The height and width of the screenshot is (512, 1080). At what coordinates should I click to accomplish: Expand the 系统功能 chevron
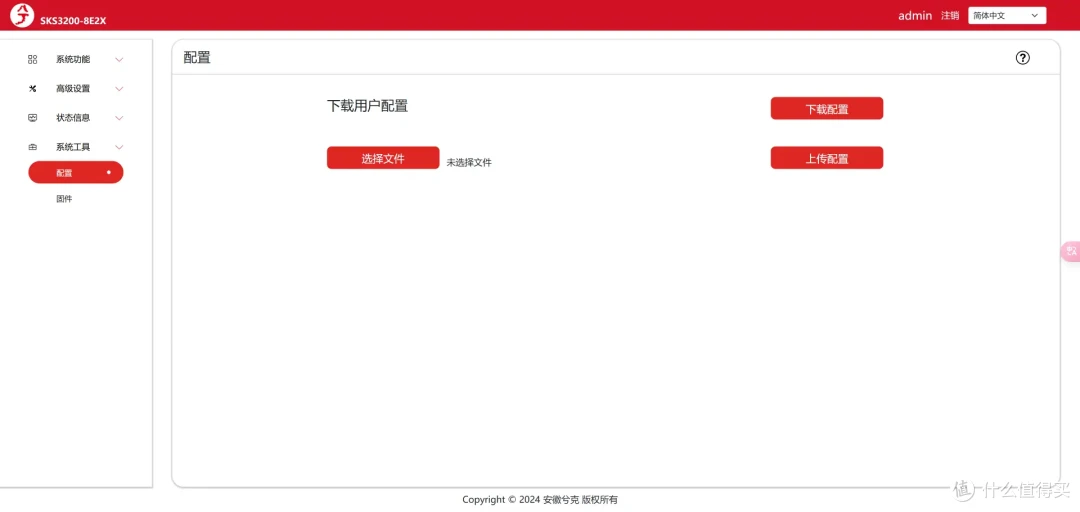[x=119, y=60]
